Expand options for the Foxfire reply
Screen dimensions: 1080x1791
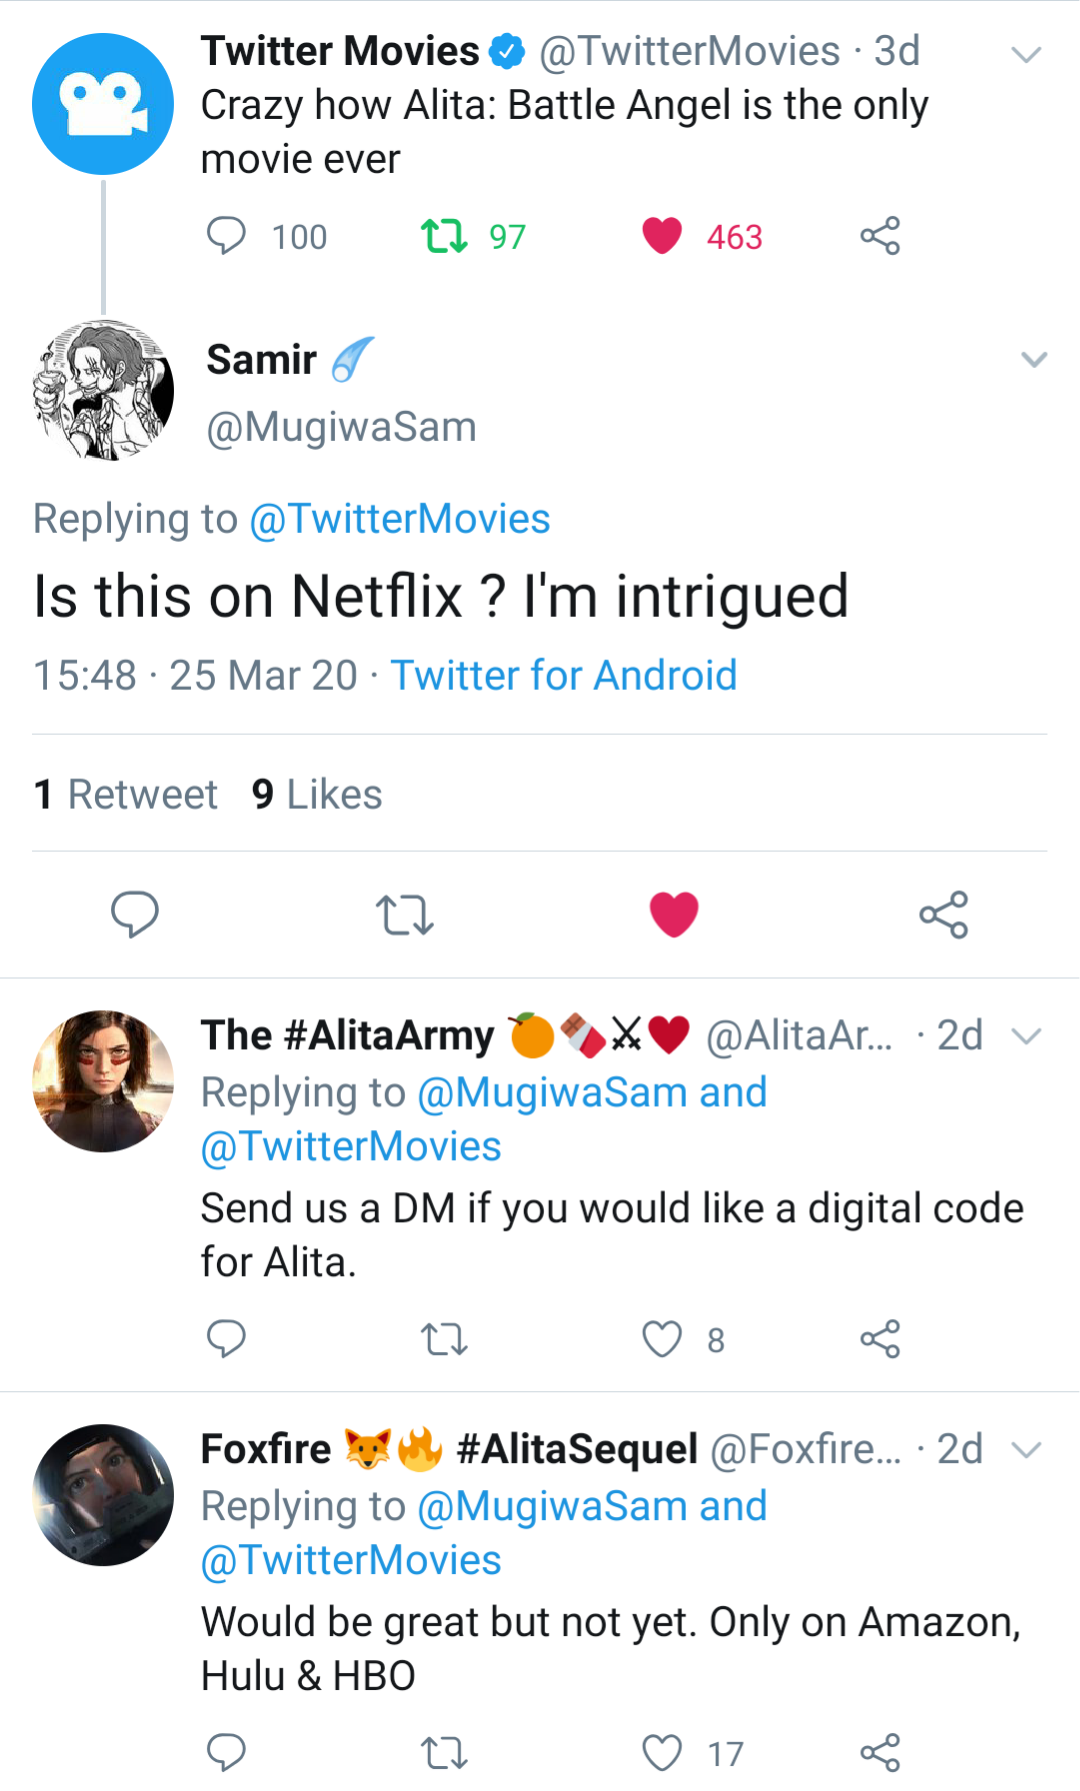(1027, 1449)
